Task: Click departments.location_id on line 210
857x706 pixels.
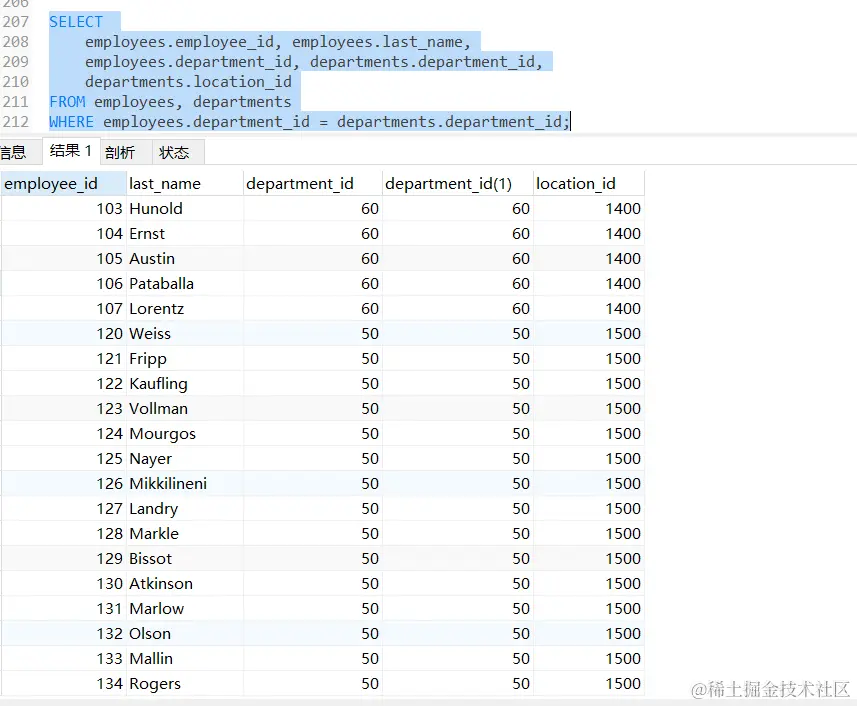Action: (189, 82)
